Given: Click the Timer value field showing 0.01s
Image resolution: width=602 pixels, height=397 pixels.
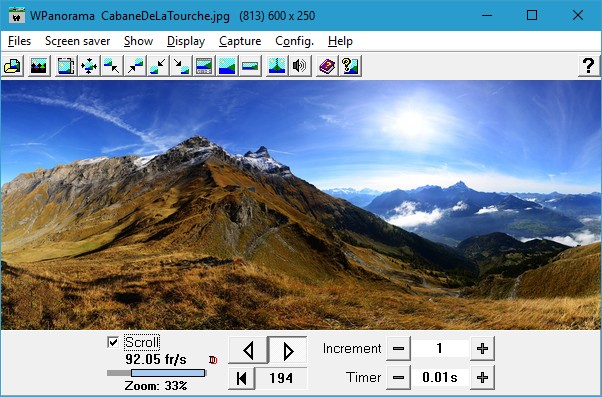Looking at the screenshot, I should coord(440,377).
